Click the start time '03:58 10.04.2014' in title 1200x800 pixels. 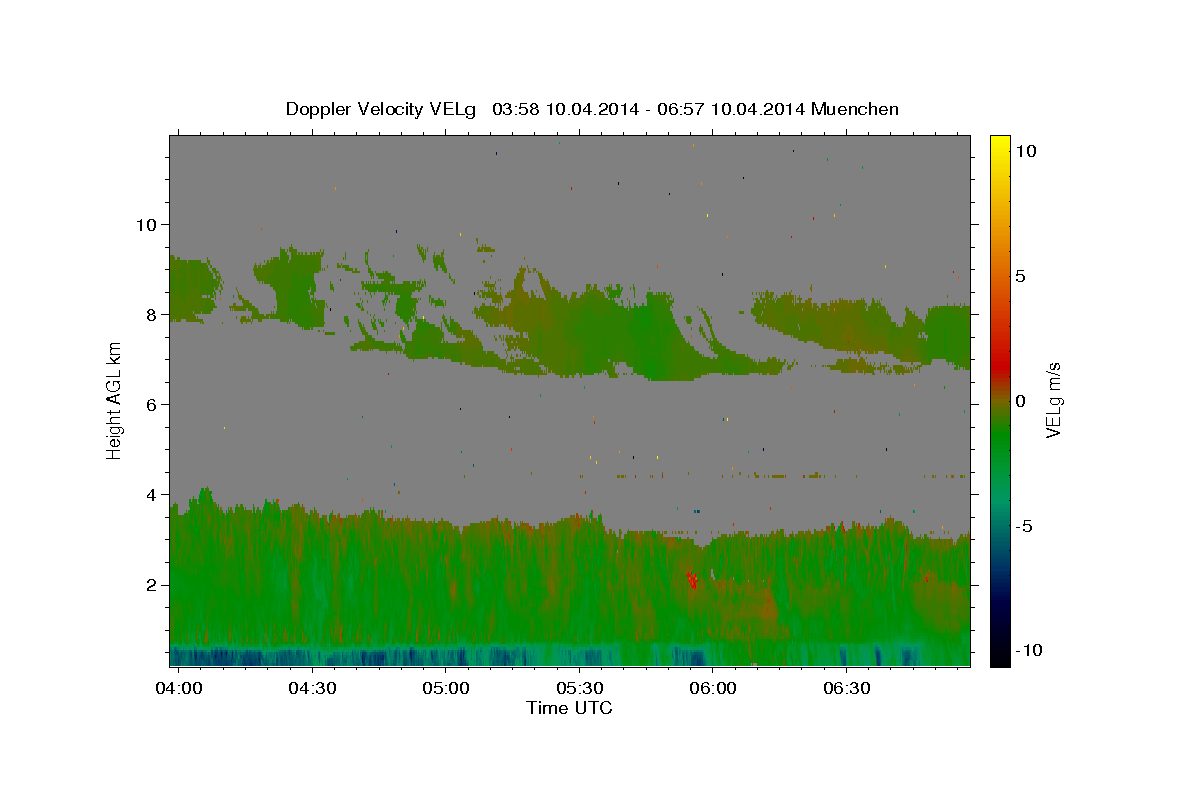(564, 109)
